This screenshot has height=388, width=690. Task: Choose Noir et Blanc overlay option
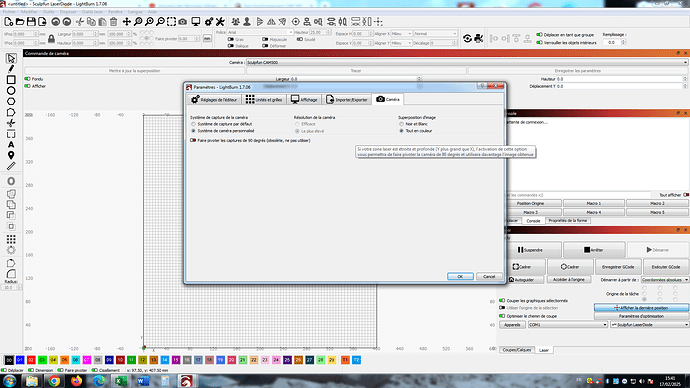(x=413, y=124)
